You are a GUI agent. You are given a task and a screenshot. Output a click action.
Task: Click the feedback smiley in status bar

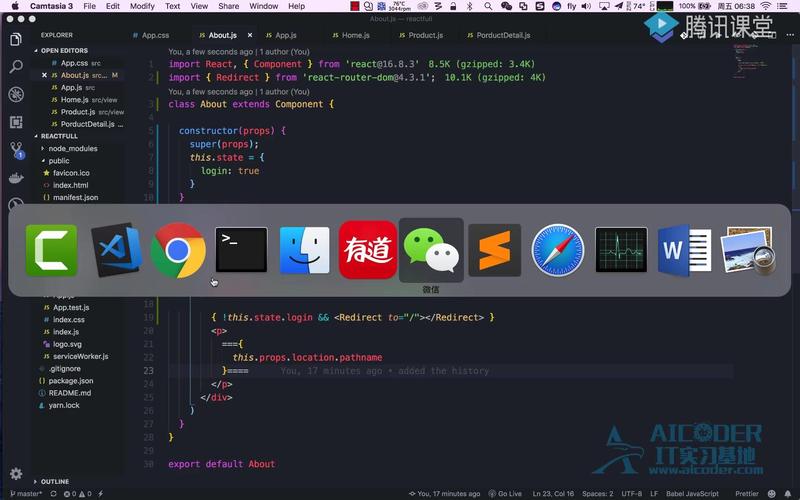(772, 493)
